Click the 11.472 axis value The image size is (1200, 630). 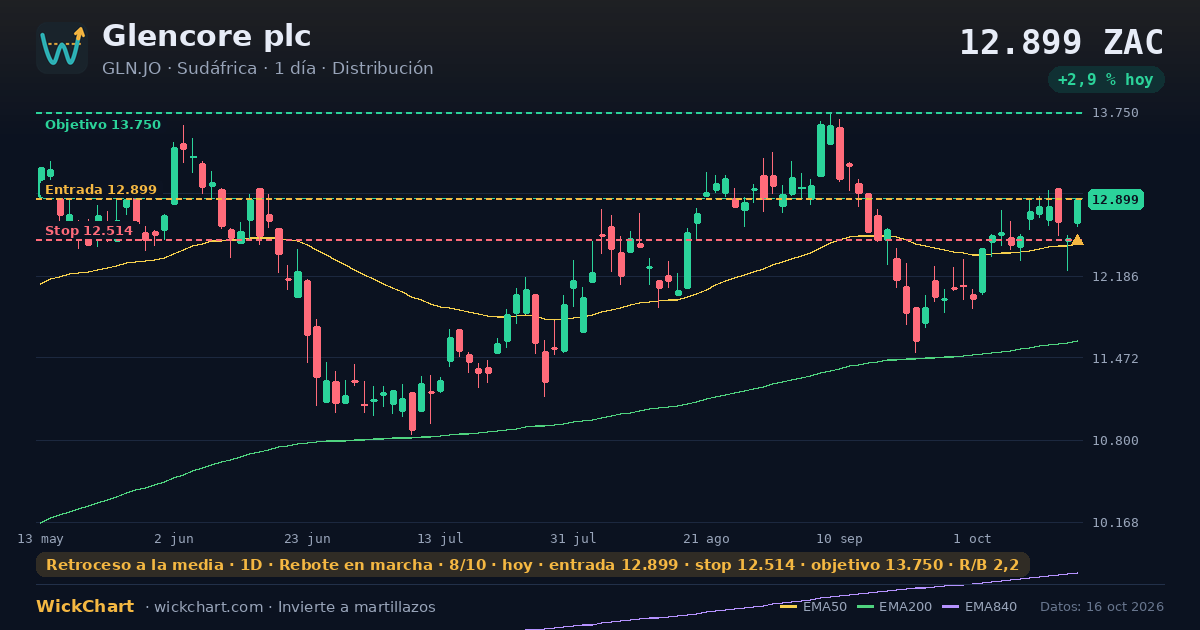pos(1114,358)
